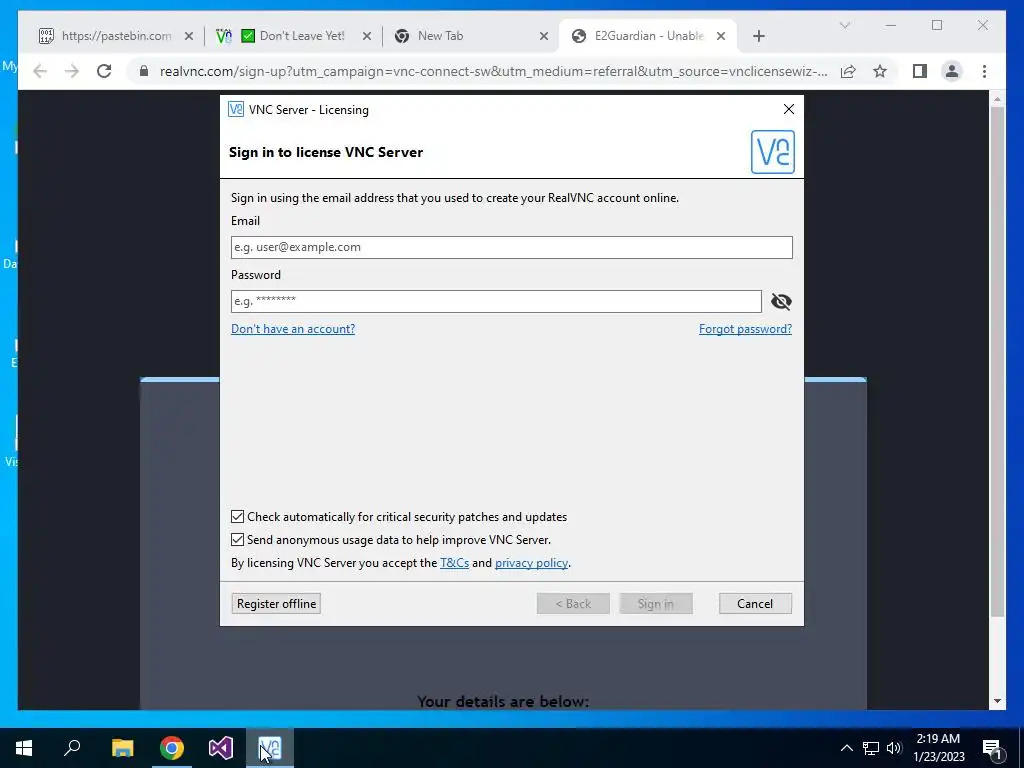
Task: Select VNC Server taskbar icon
Action: click(x=270, y=748)
